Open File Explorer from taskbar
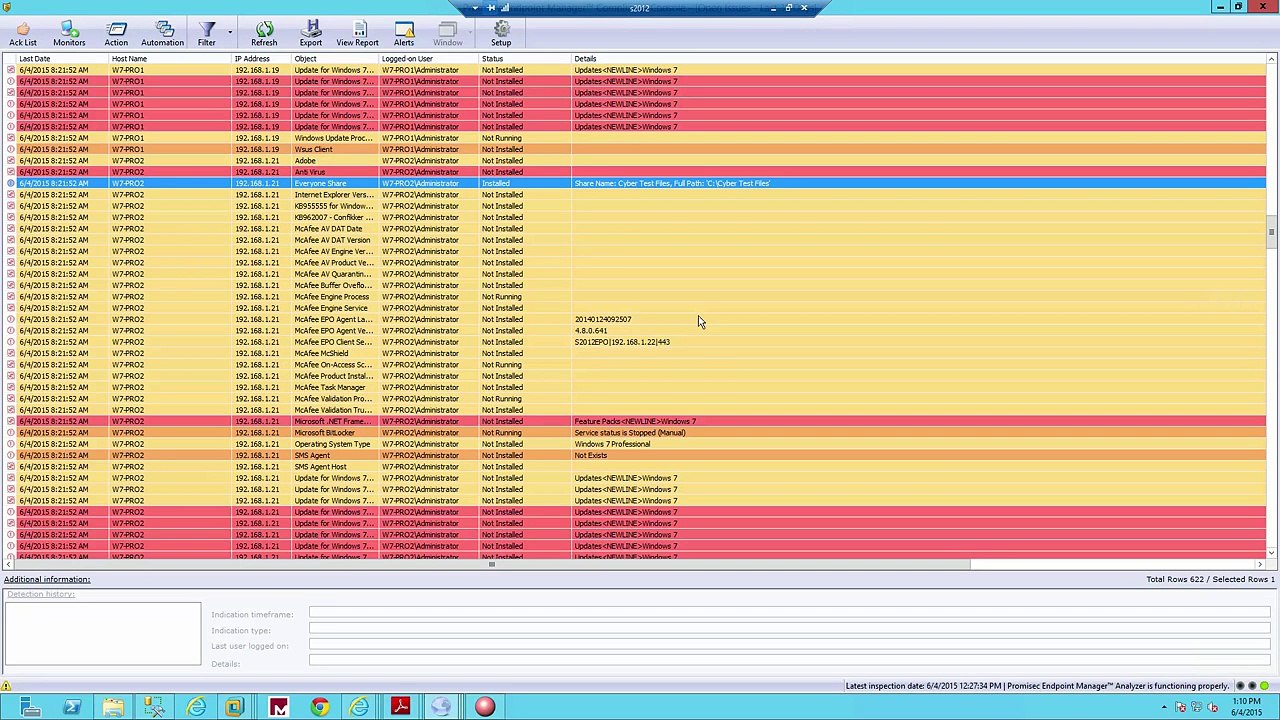The height and width of the screenshot is (720, 1280). coord(113,707)
